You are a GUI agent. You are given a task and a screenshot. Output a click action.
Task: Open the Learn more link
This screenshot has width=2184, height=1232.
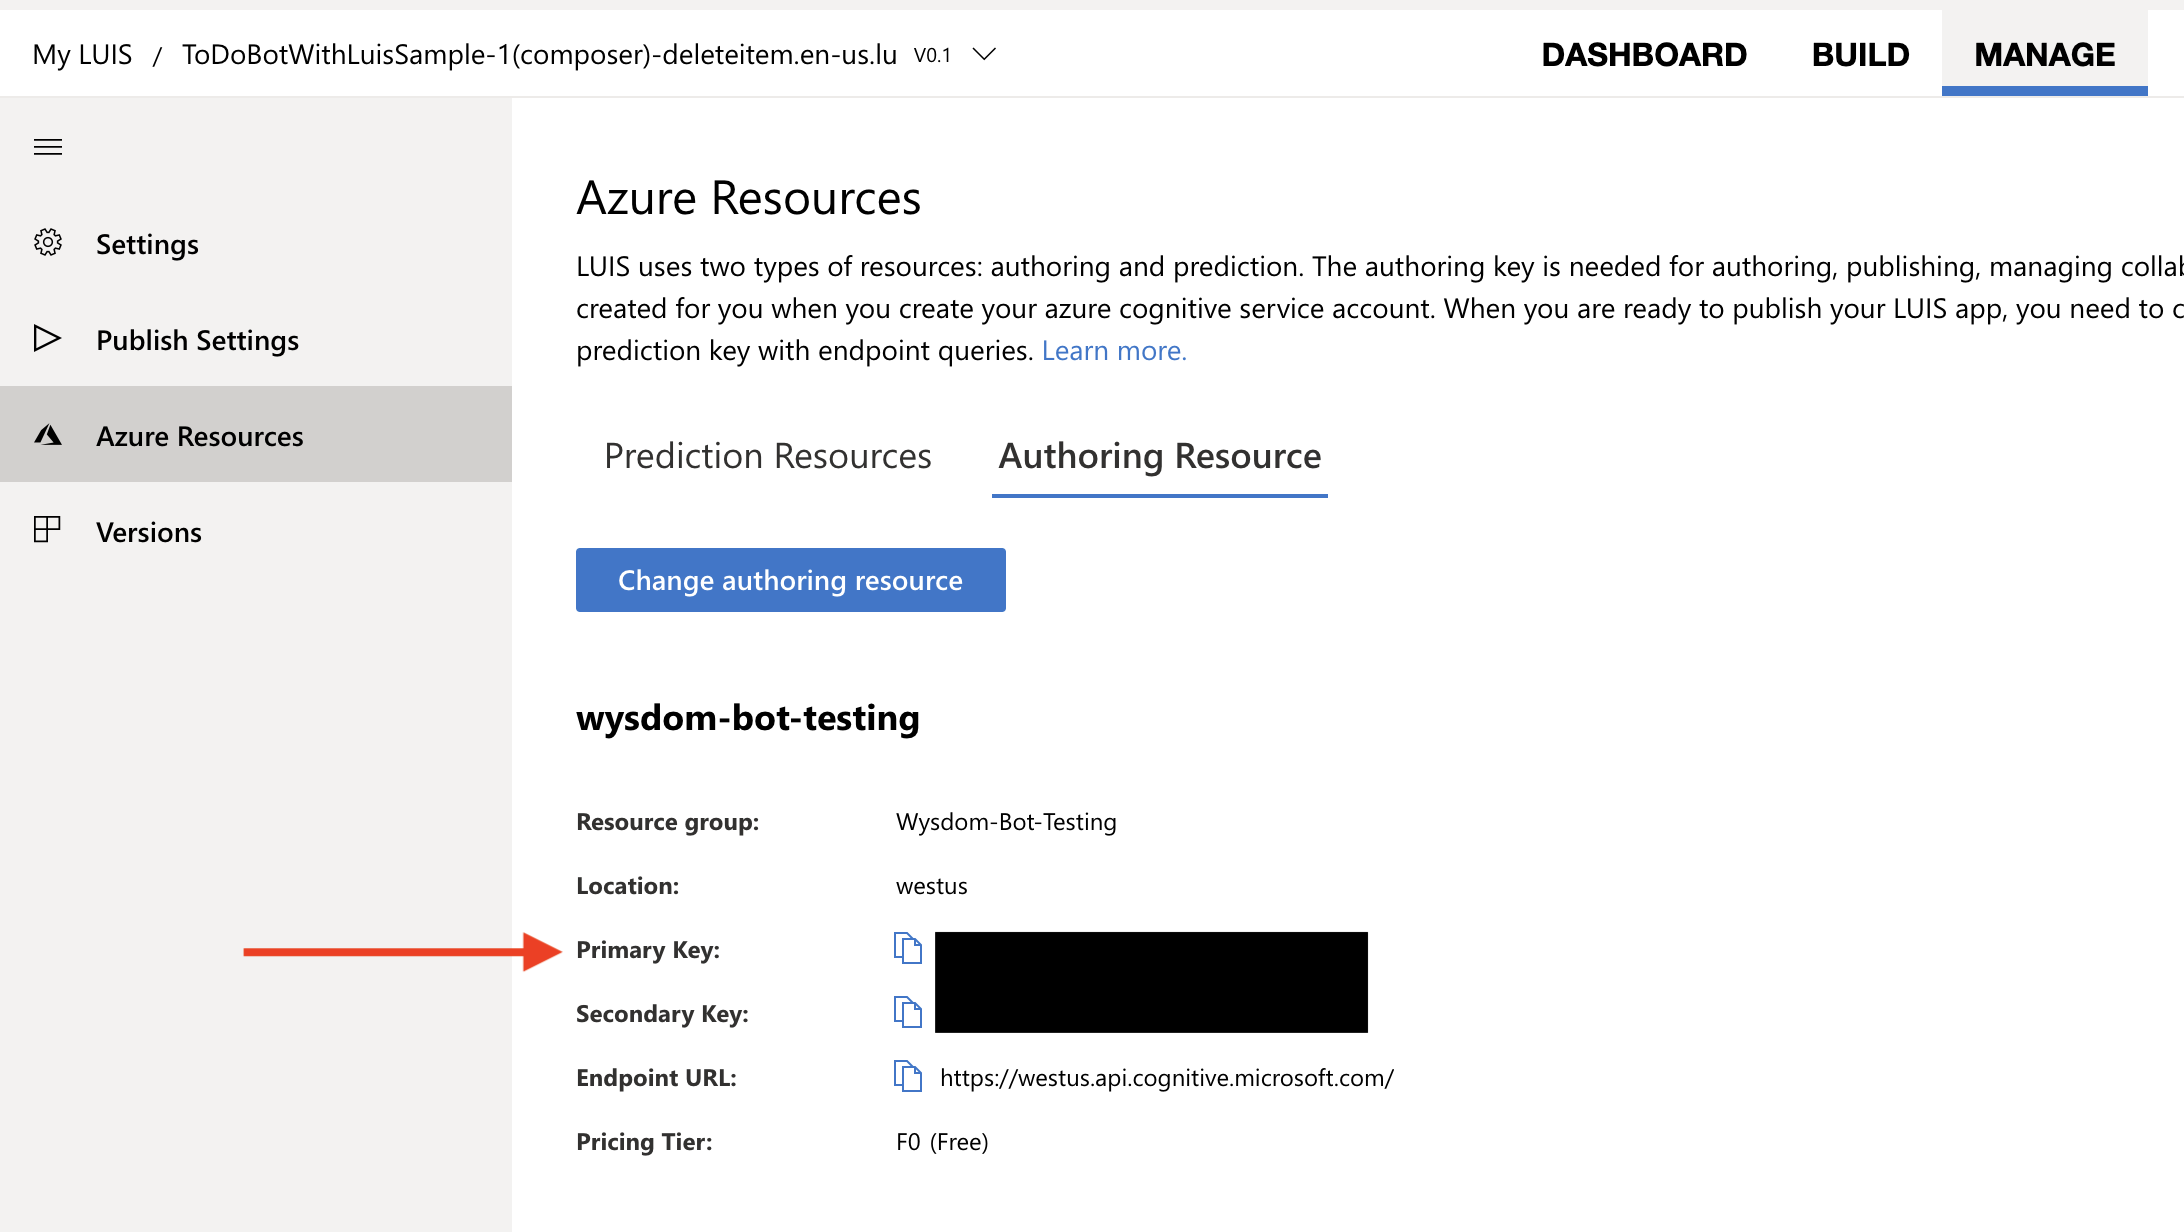(1114, 350)
